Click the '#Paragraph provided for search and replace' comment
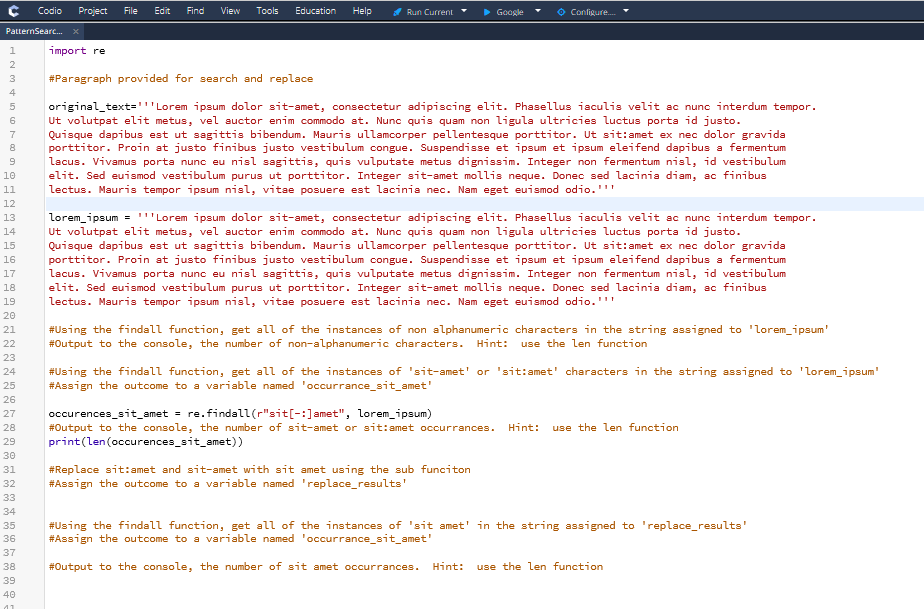 coord(181,78)
